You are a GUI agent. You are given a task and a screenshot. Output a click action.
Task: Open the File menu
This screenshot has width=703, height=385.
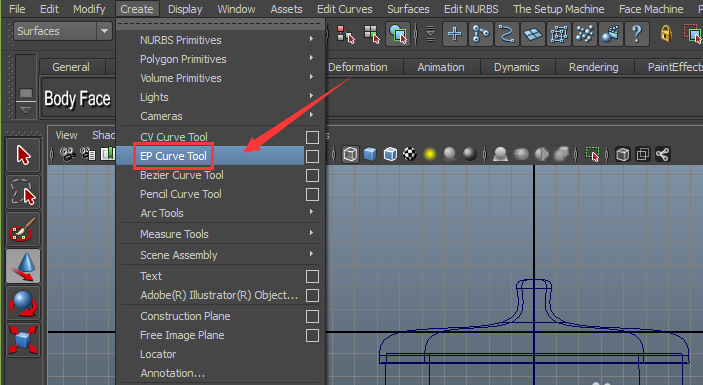coord(17,9)
